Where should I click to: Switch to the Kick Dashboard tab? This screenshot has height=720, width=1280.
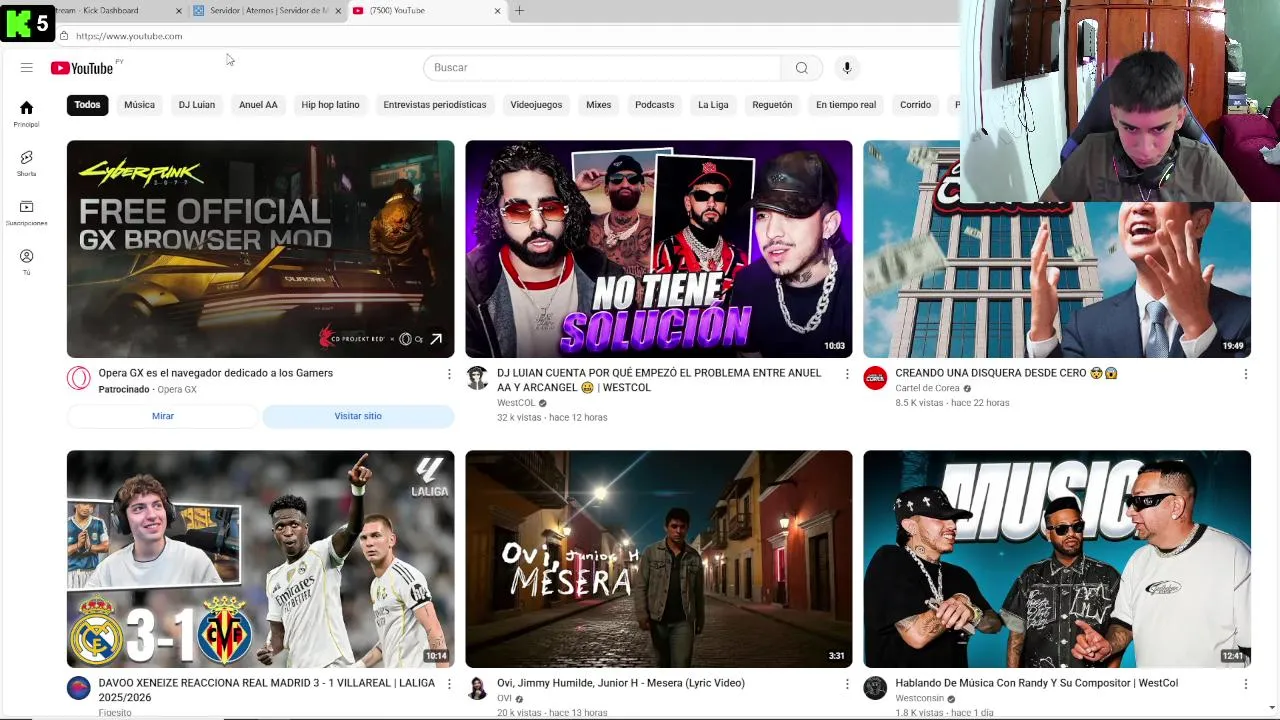(110, 11)
